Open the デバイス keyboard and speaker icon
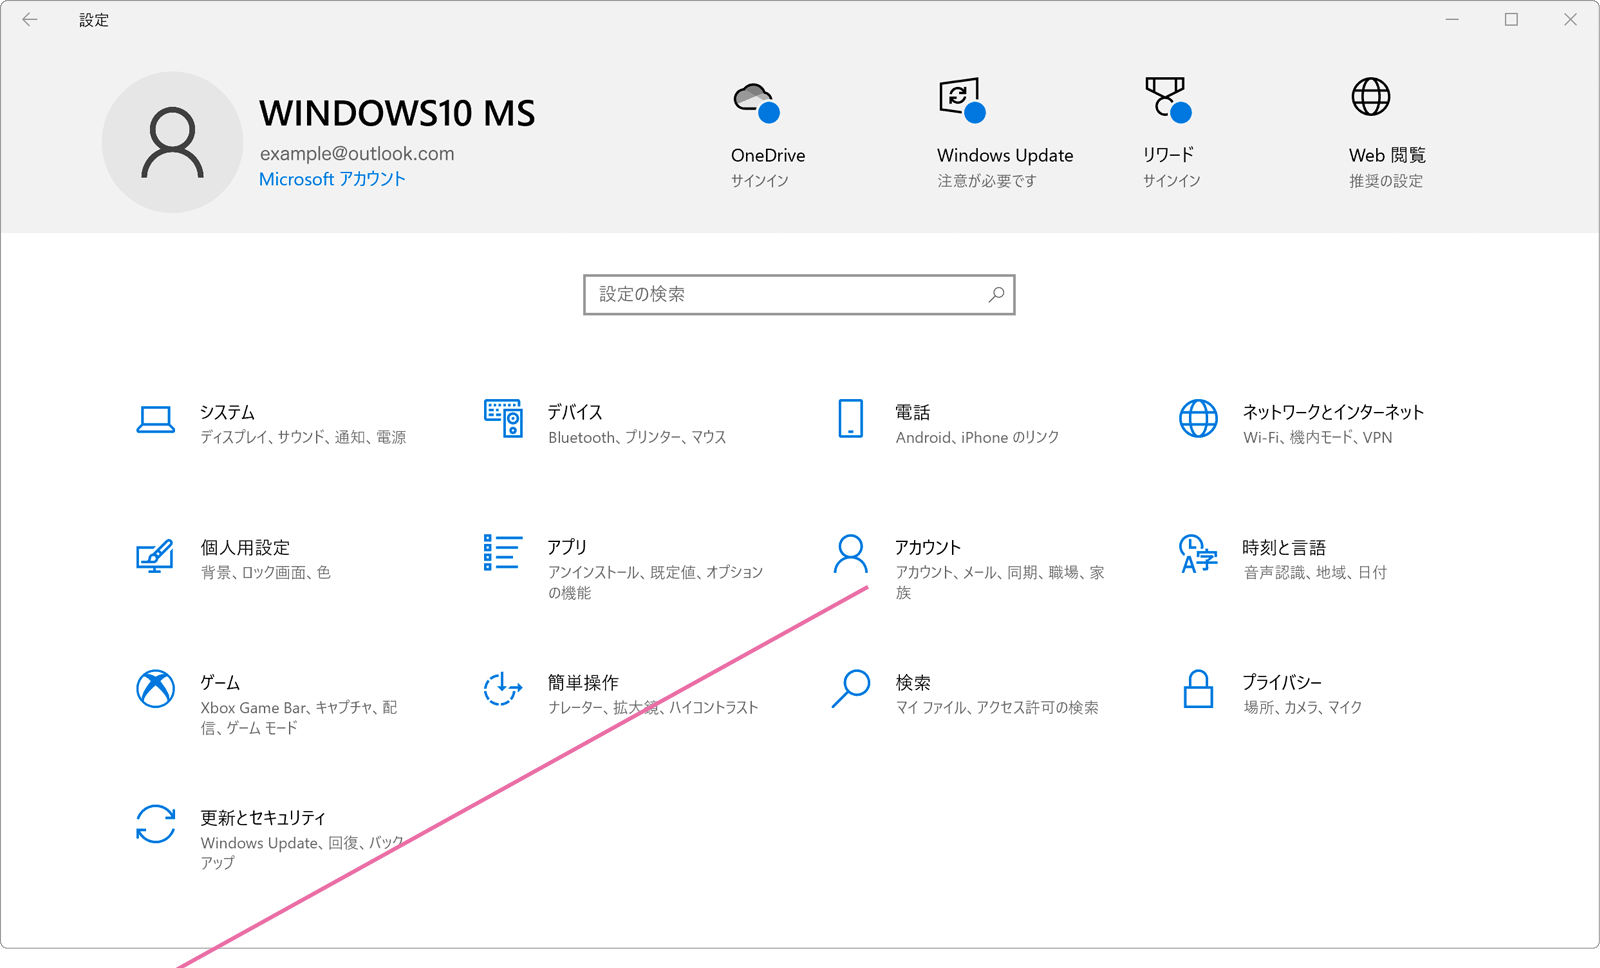This screenshot has width=1600, height=968. click(503, 418)
